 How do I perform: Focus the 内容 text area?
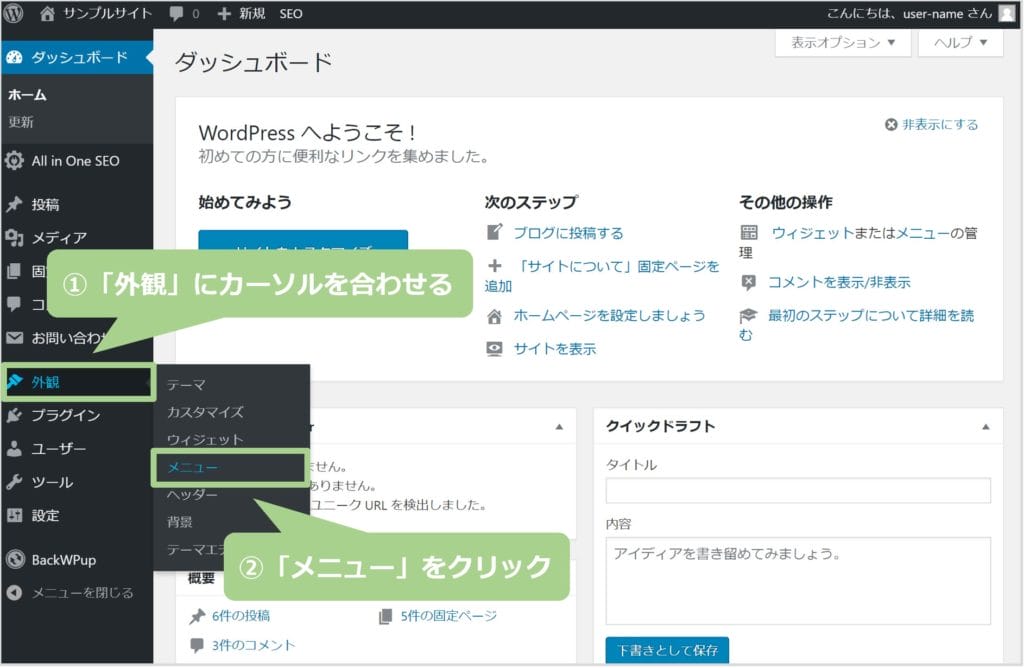pyautogui.click(x=798, y=581)
